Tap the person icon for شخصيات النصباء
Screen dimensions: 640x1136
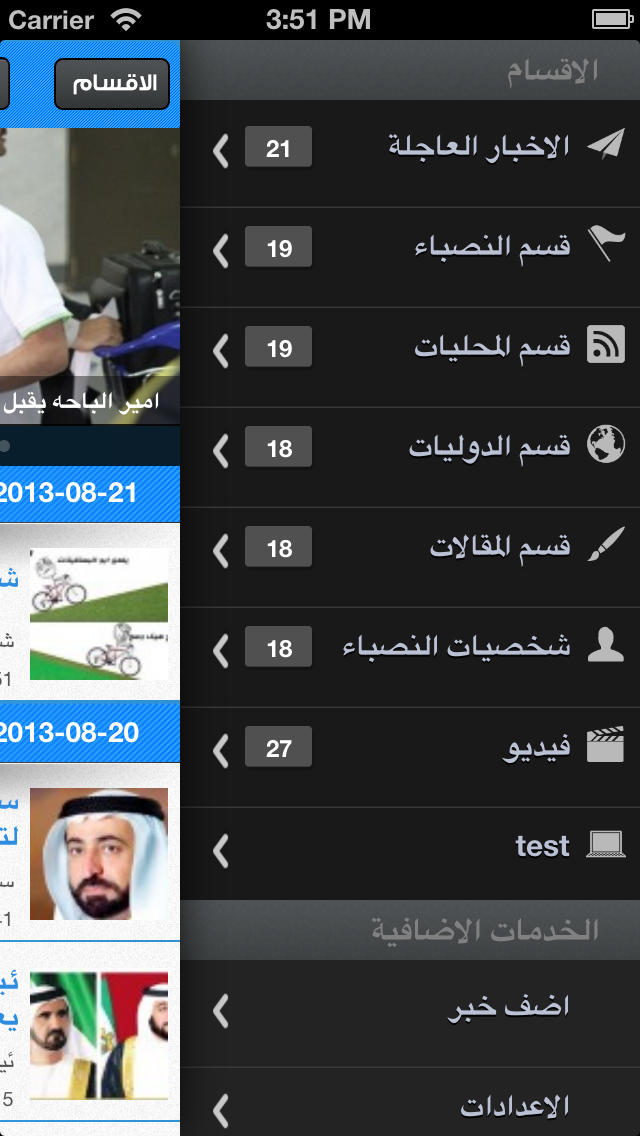click(605, 644)
